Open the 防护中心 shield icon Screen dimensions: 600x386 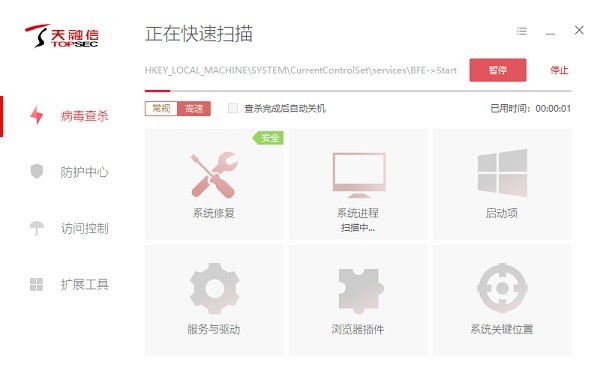click(37, 171)
